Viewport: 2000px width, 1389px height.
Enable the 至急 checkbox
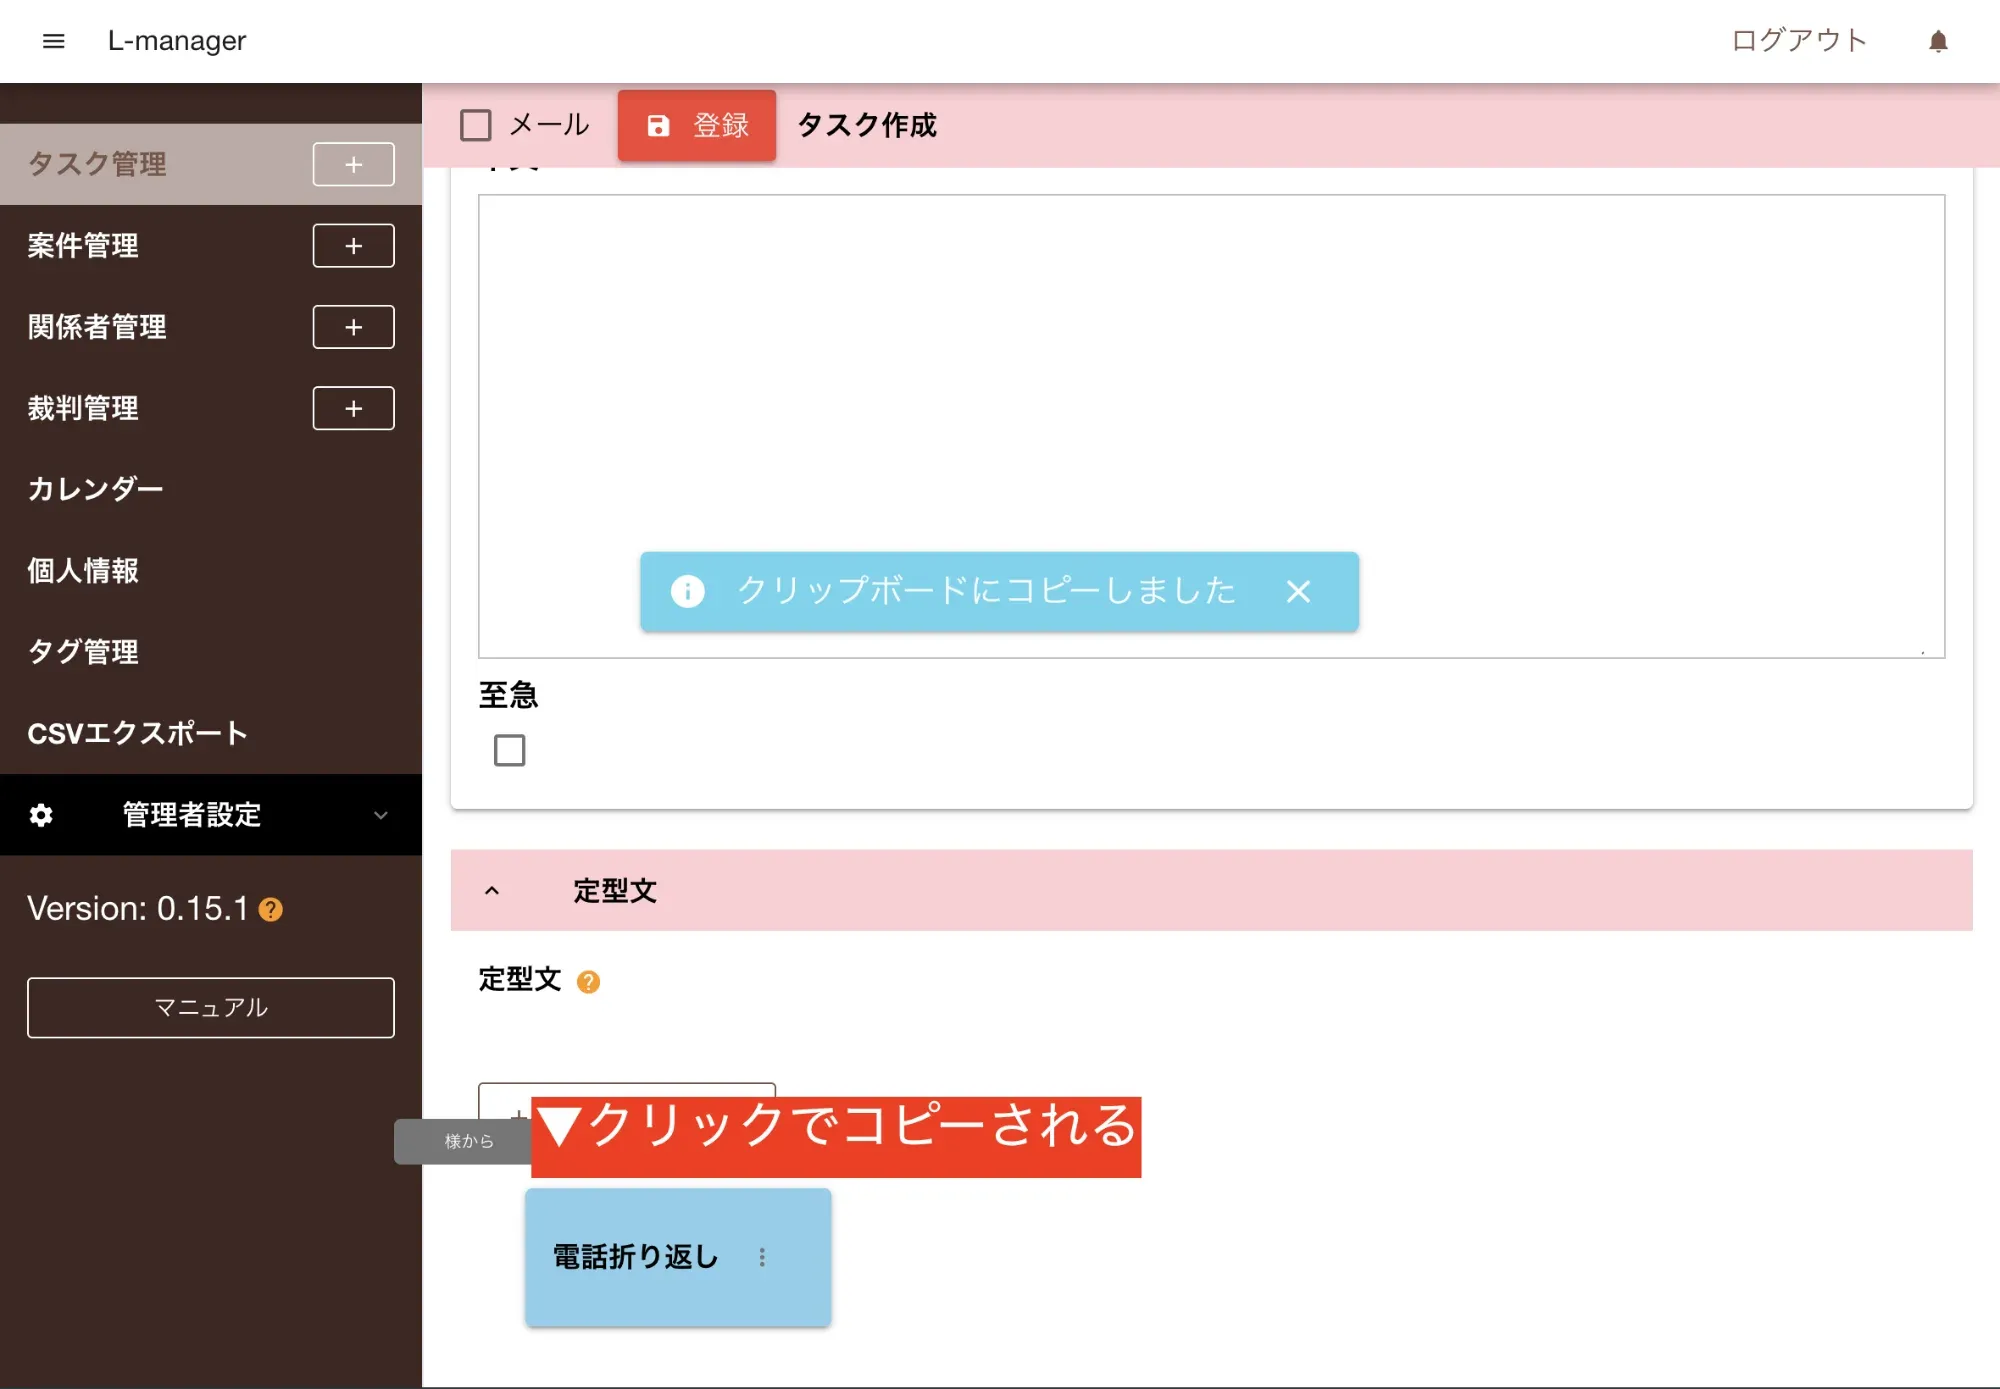510,750
